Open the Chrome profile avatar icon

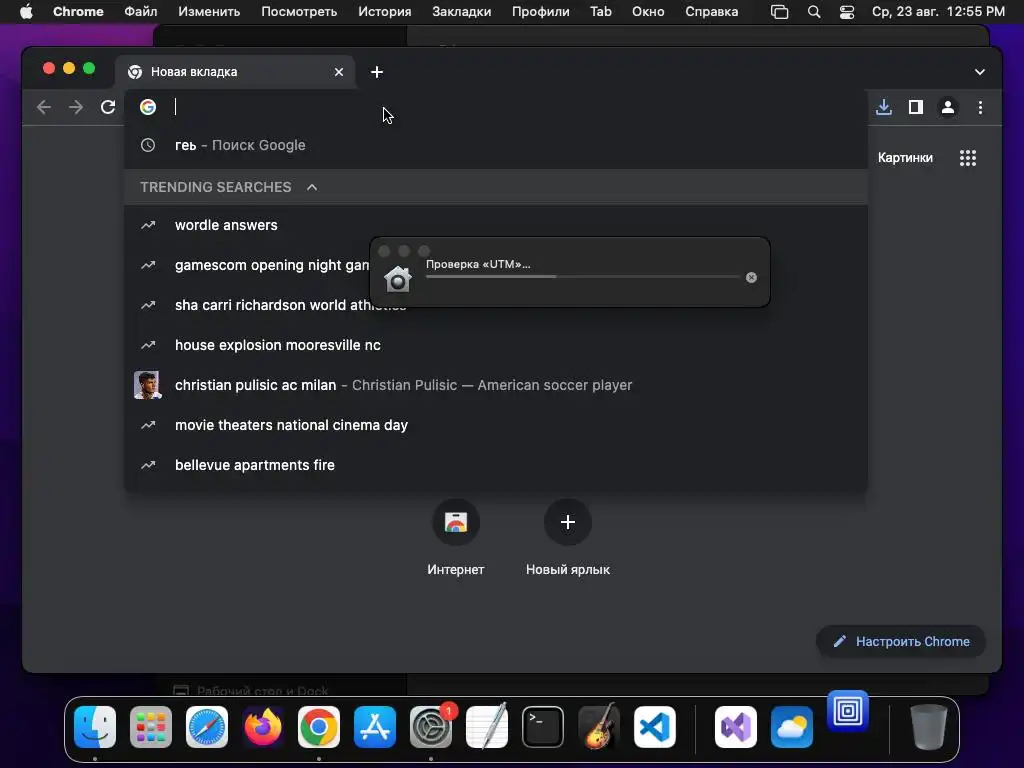pos(948,107)
